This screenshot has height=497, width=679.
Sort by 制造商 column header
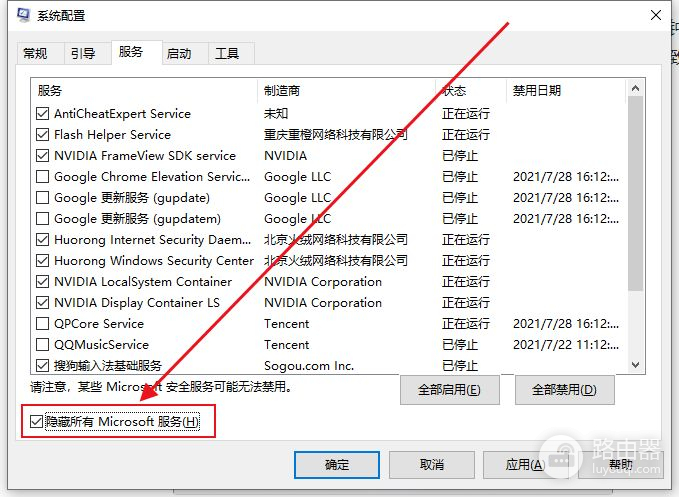(x=346, y=91)
